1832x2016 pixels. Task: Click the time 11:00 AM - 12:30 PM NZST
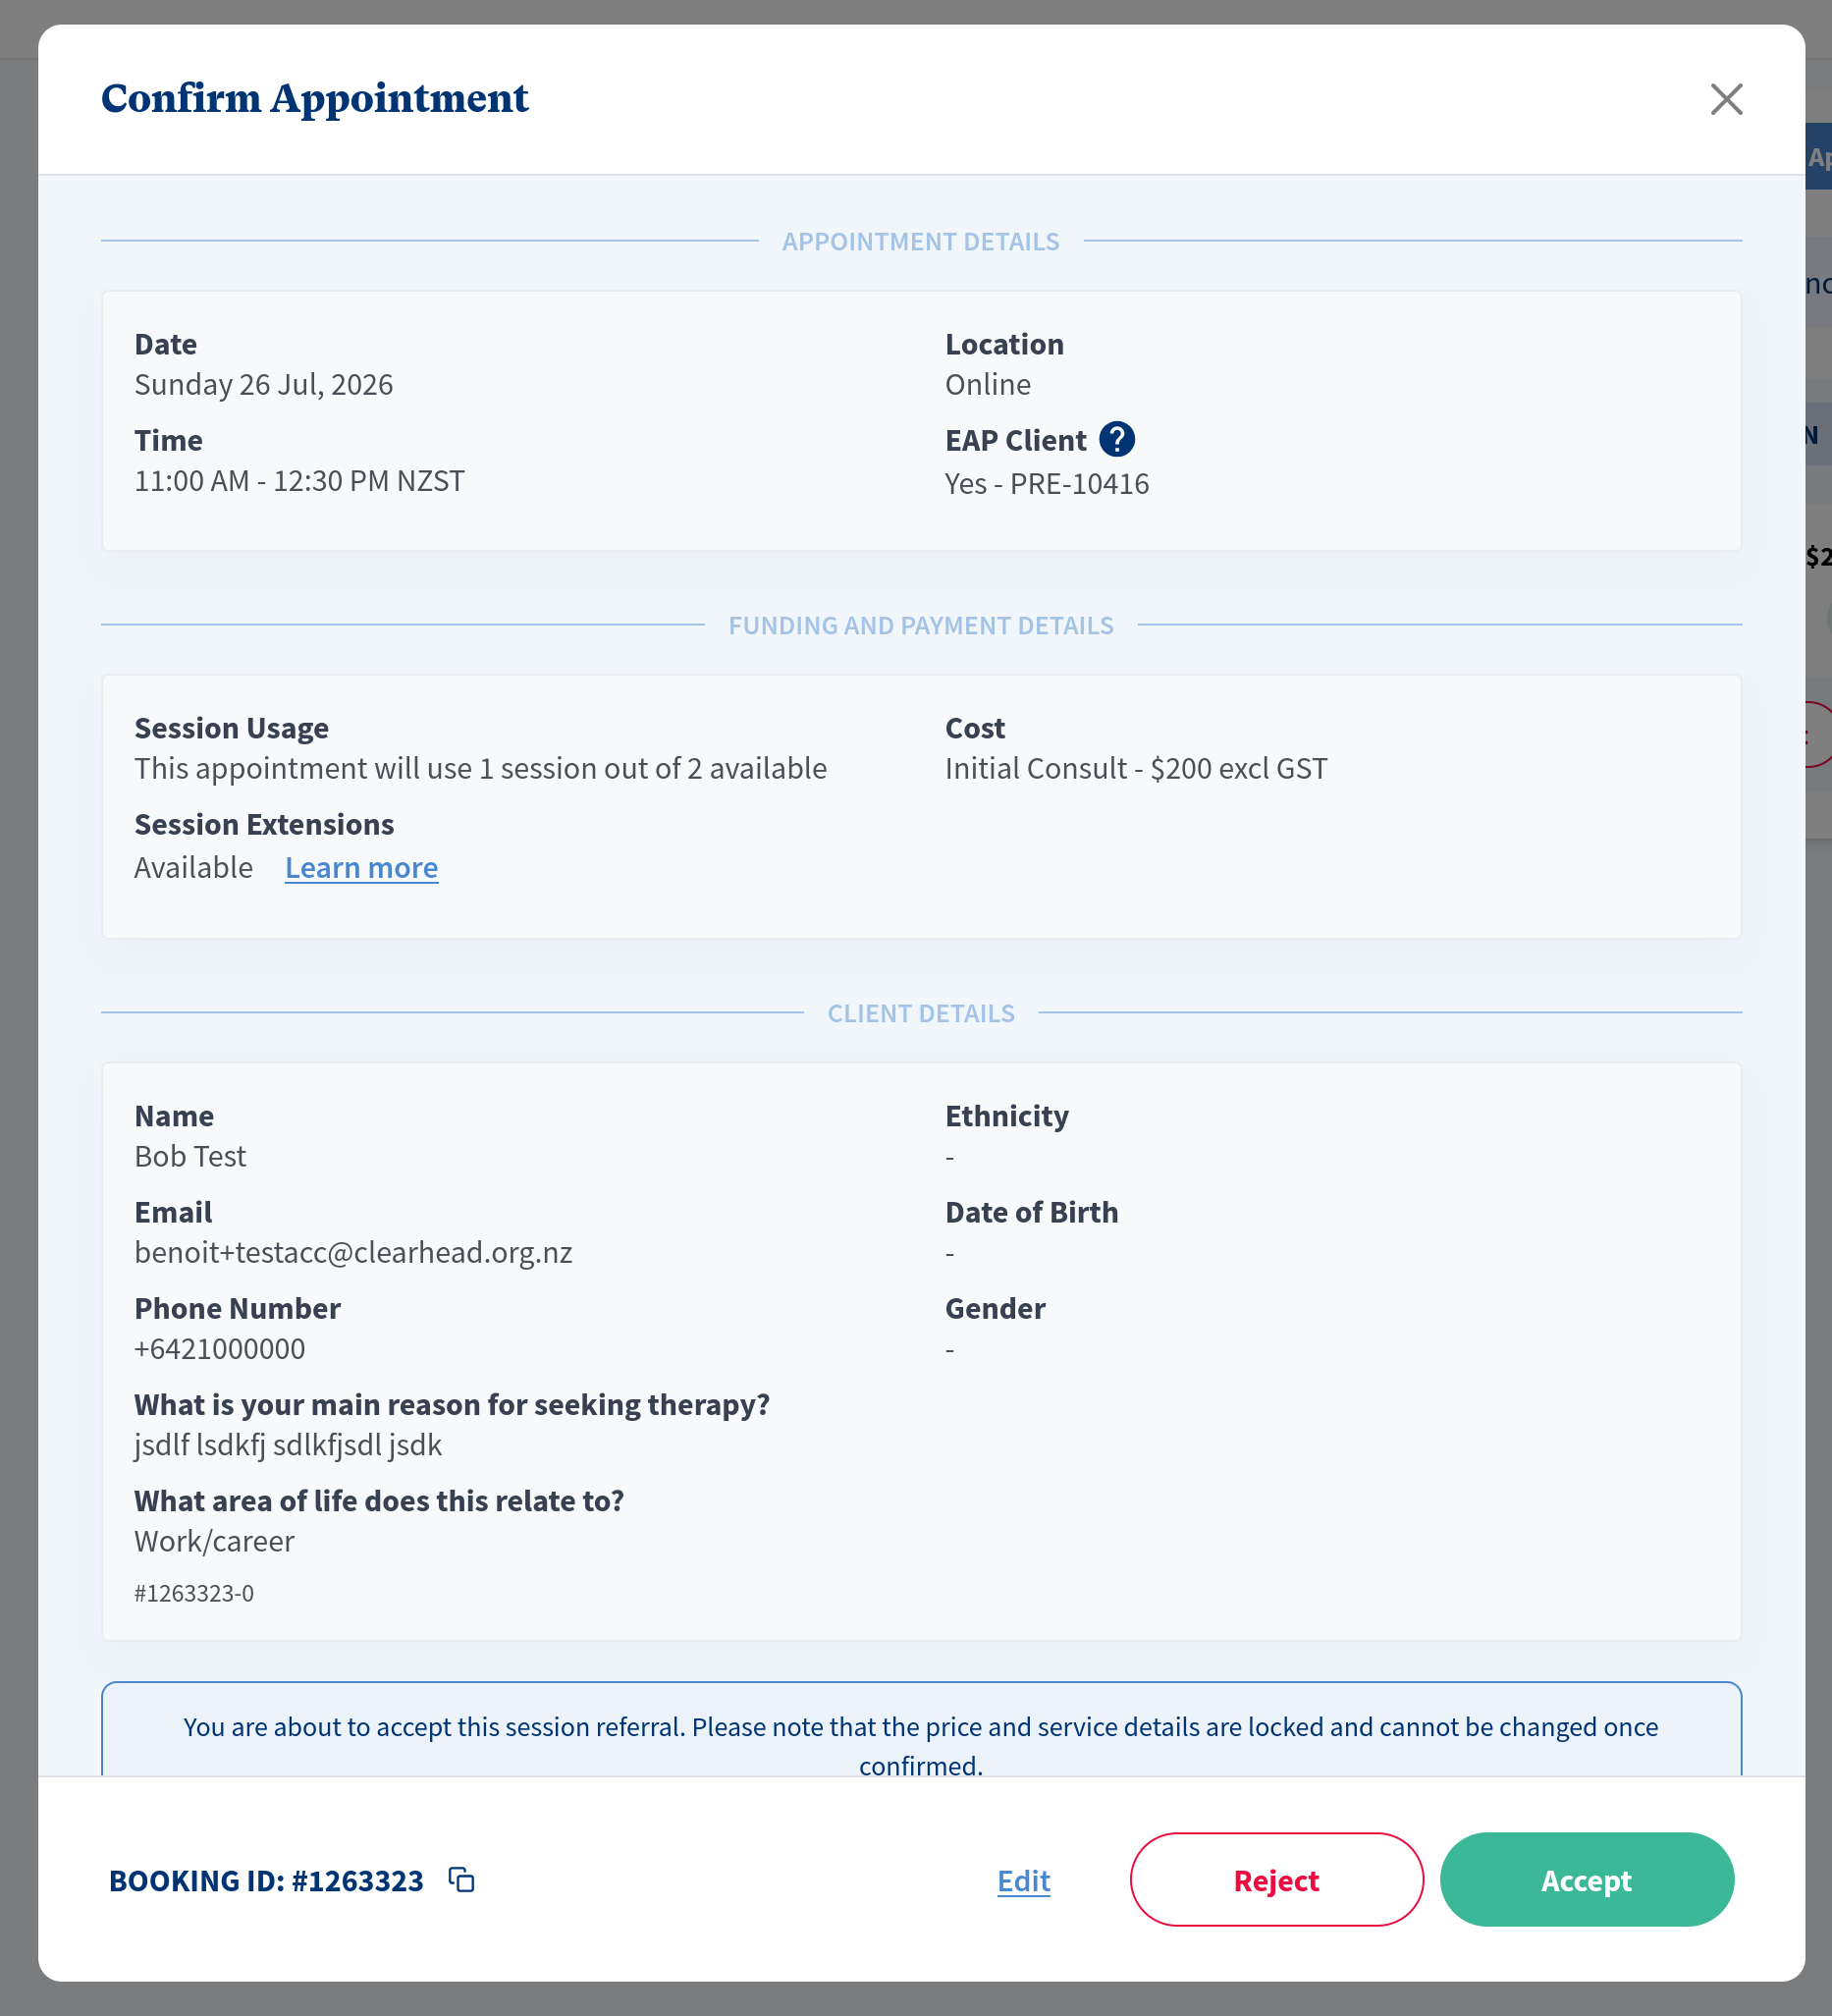pyautogui.click(x=299, y=480)
